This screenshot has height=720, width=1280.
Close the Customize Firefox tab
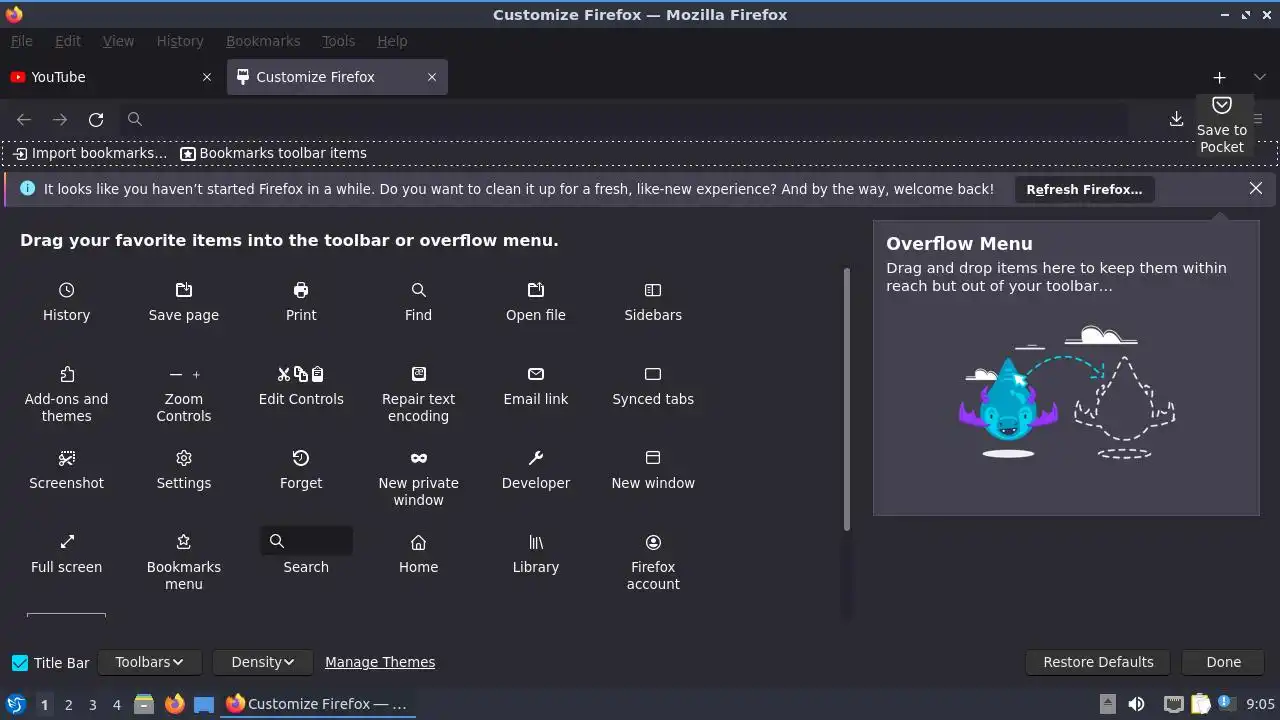pos(432,77)
